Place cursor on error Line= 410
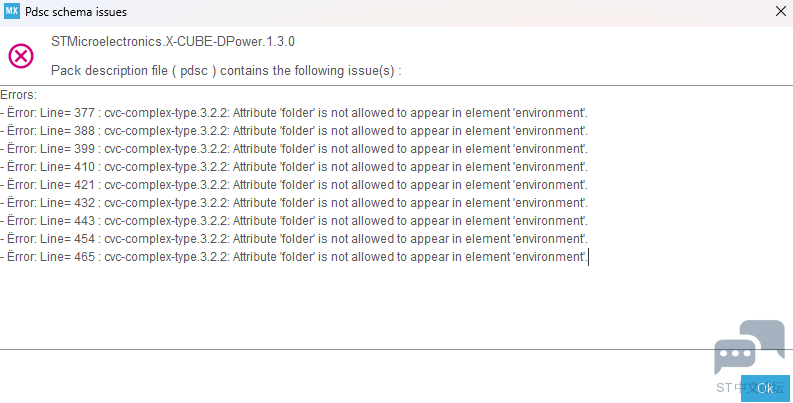 coord(294,166)
